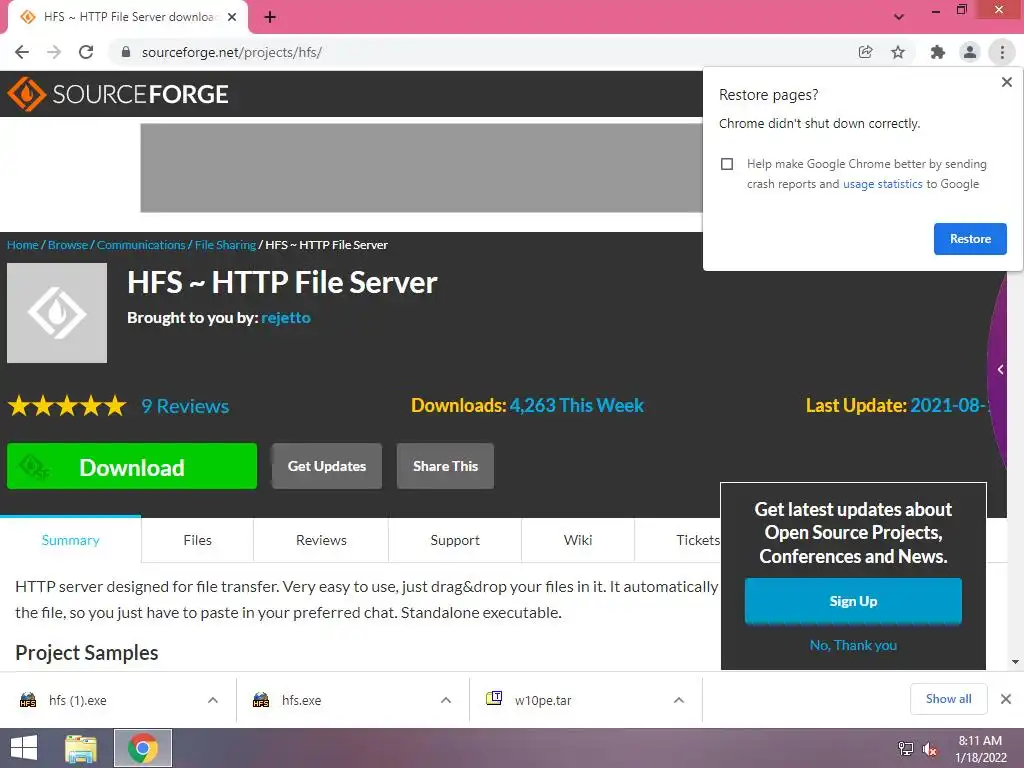Go back using browser back arrow

click(x=22, y=52)
